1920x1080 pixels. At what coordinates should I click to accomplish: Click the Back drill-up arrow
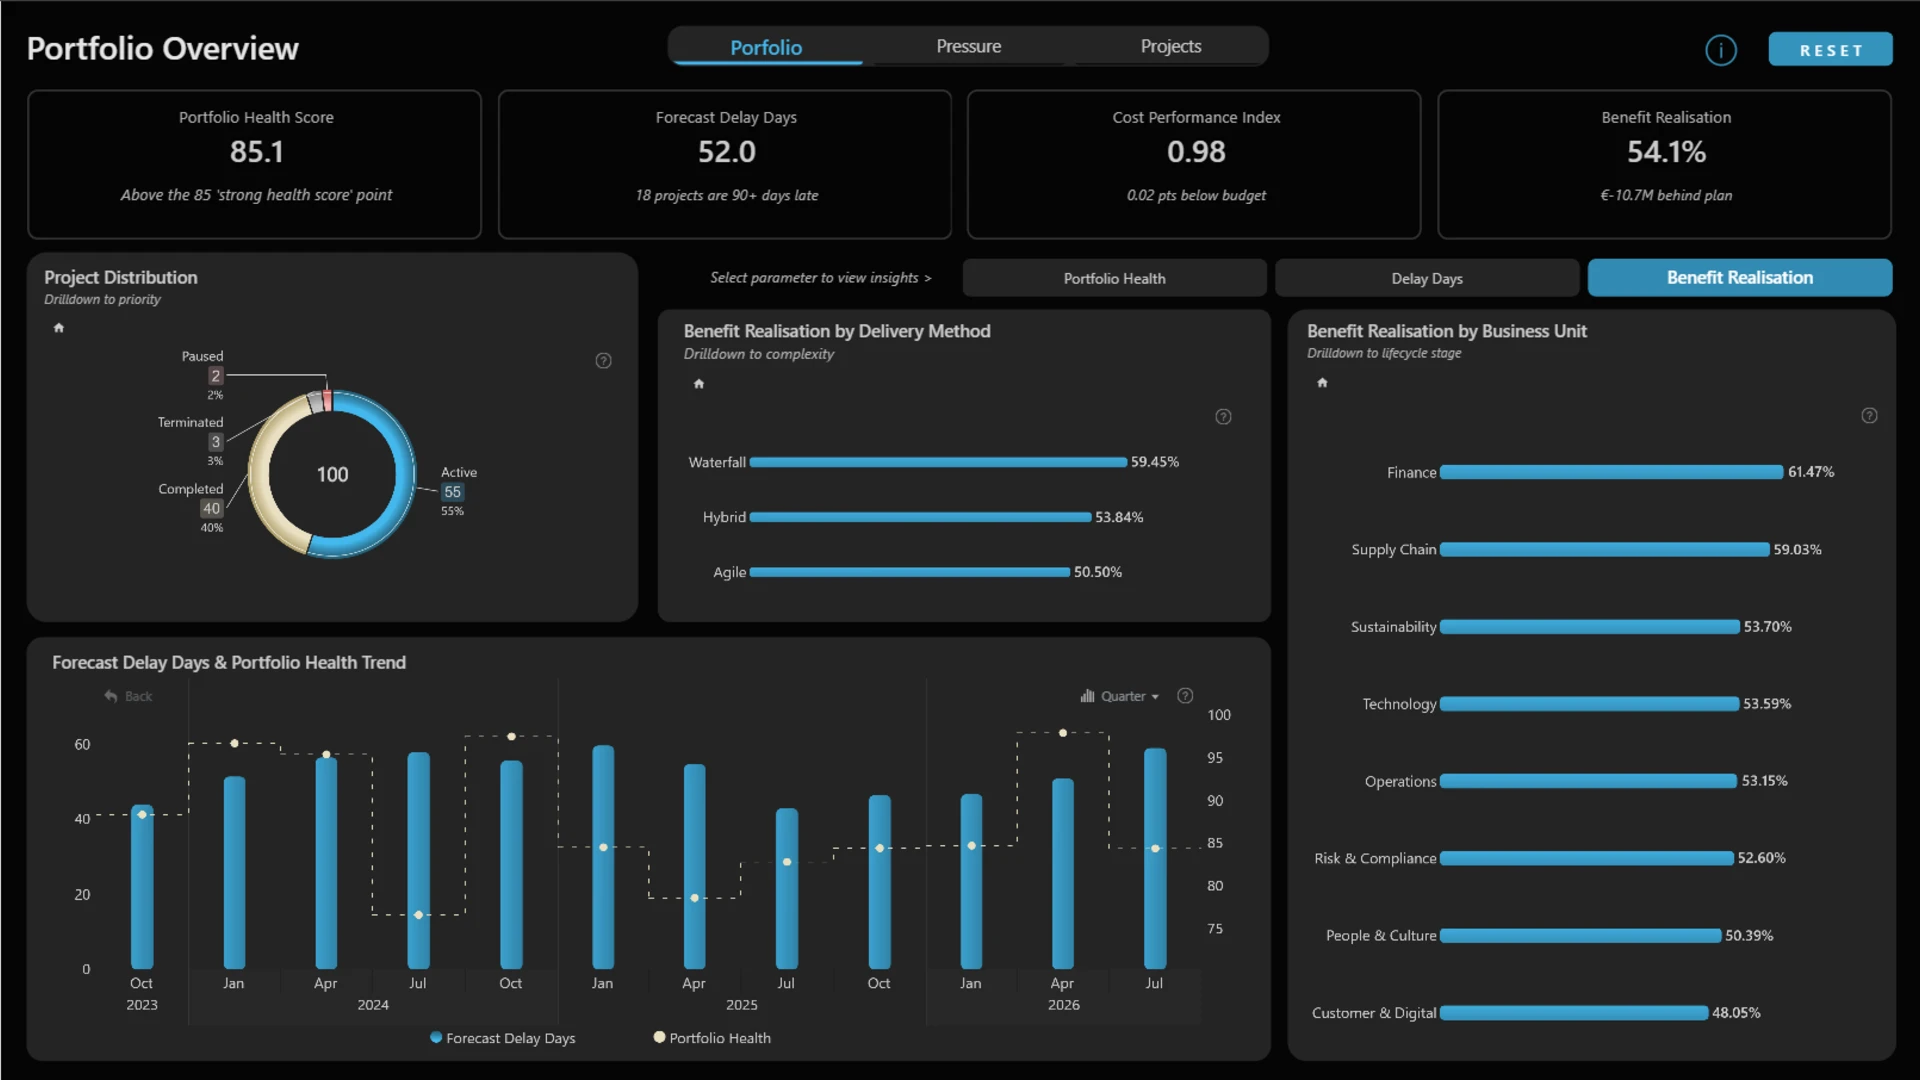point(128,696)
